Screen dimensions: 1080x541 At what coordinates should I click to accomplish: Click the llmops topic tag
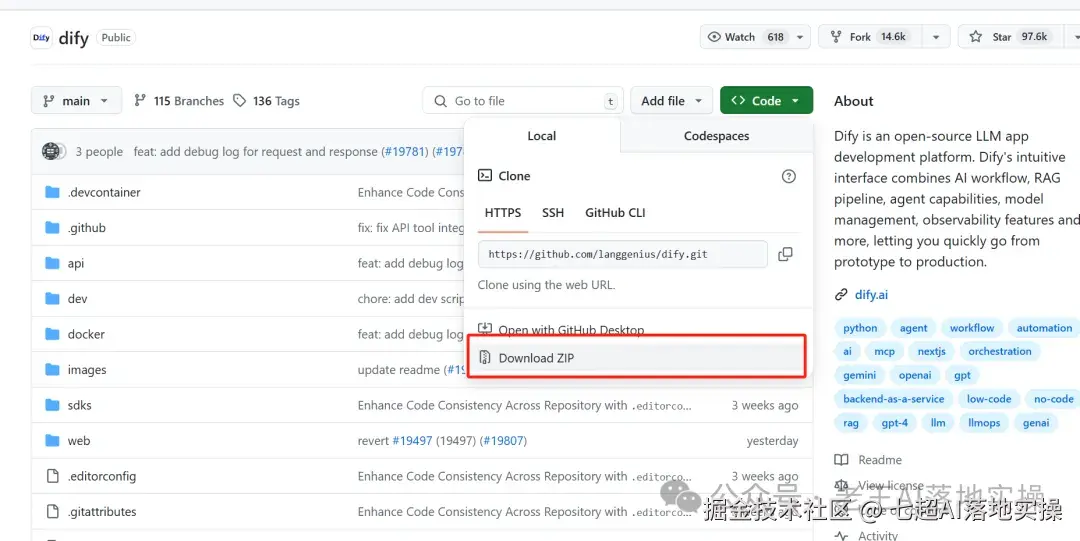pos(984,422)
